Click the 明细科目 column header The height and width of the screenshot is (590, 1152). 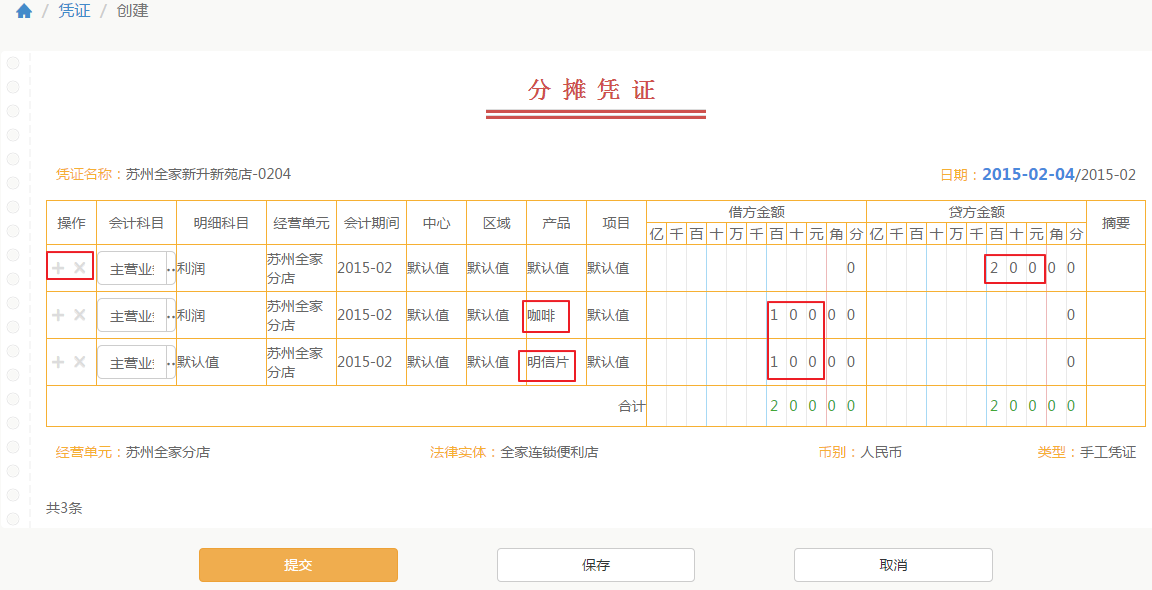point(221,223)
